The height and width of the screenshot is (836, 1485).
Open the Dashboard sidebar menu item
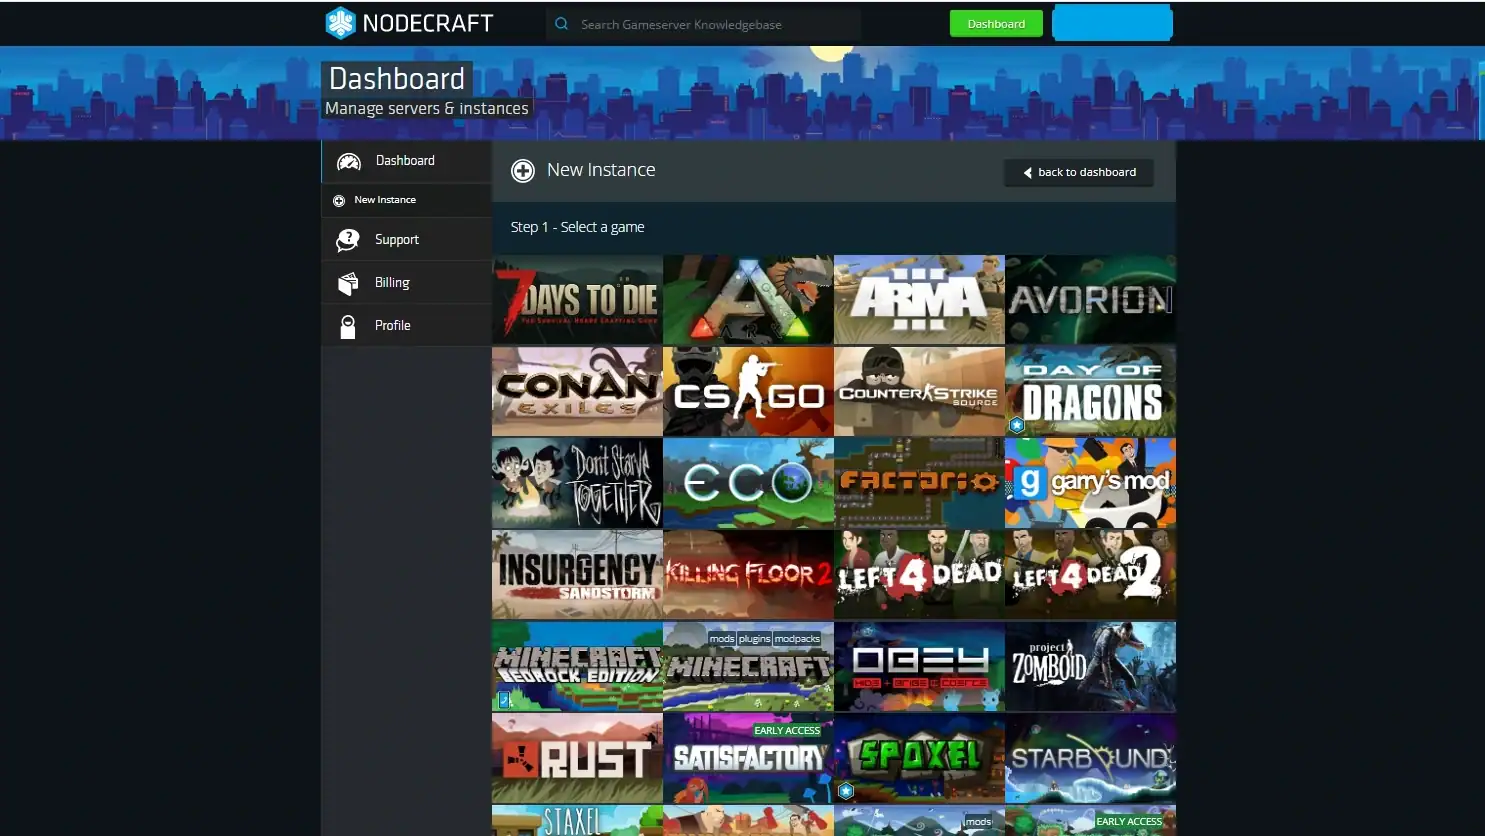click(x=406, y=161)
